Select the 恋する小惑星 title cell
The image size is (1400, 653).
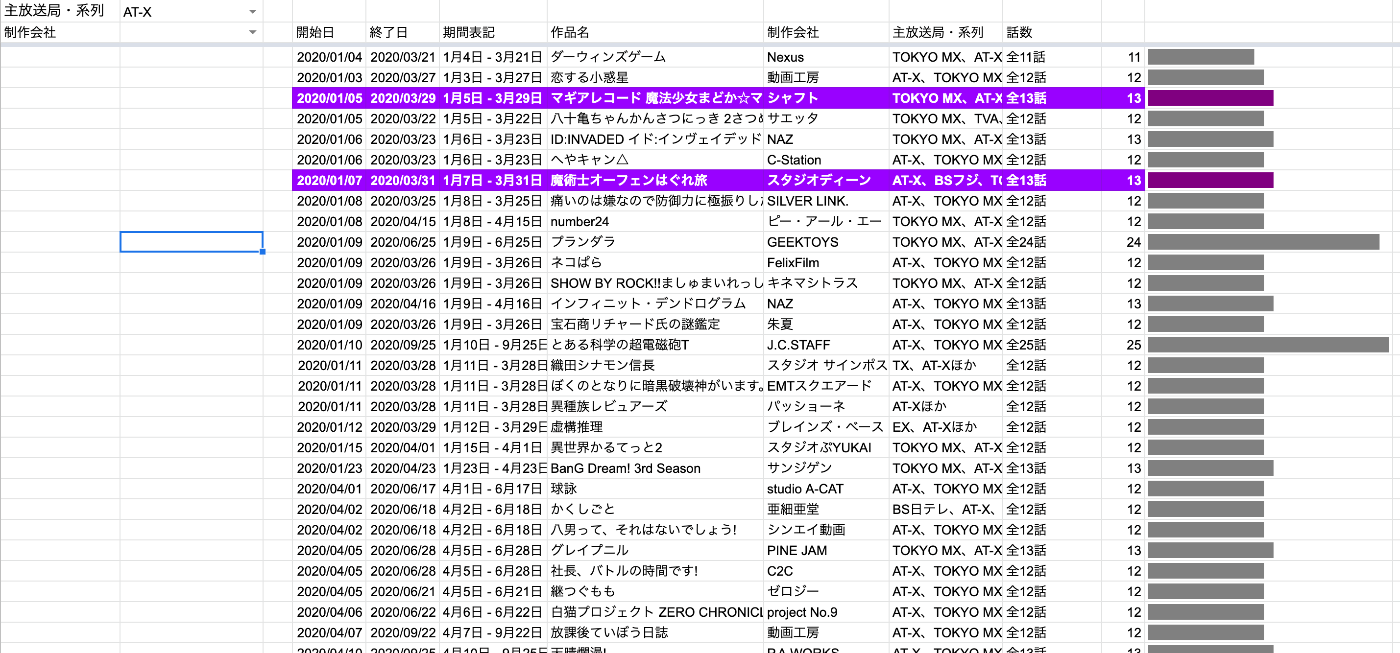[655, 77]
